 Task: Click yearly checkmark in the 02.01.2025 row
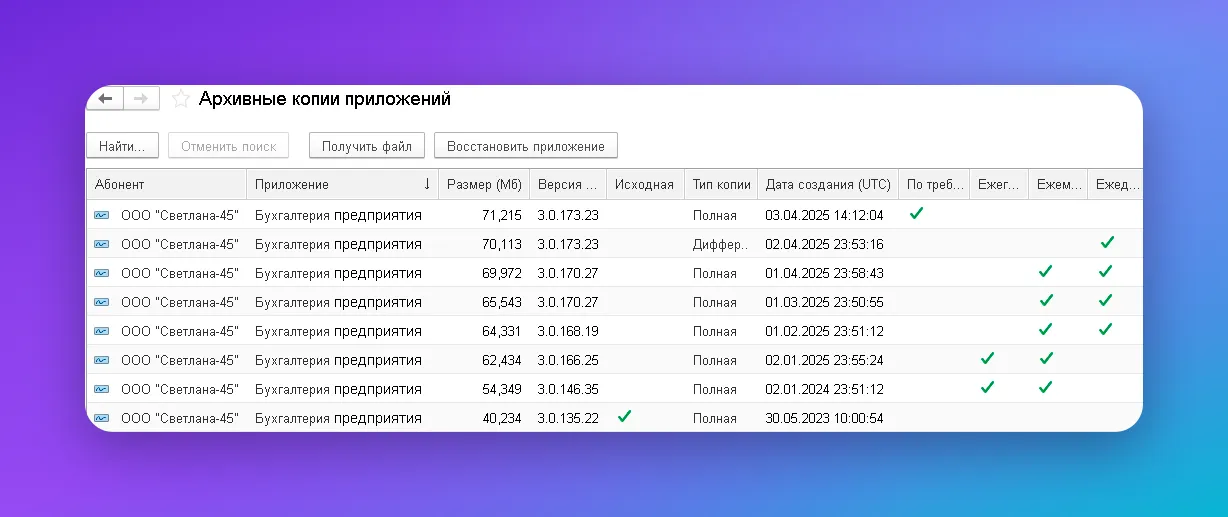click(988, 358)
